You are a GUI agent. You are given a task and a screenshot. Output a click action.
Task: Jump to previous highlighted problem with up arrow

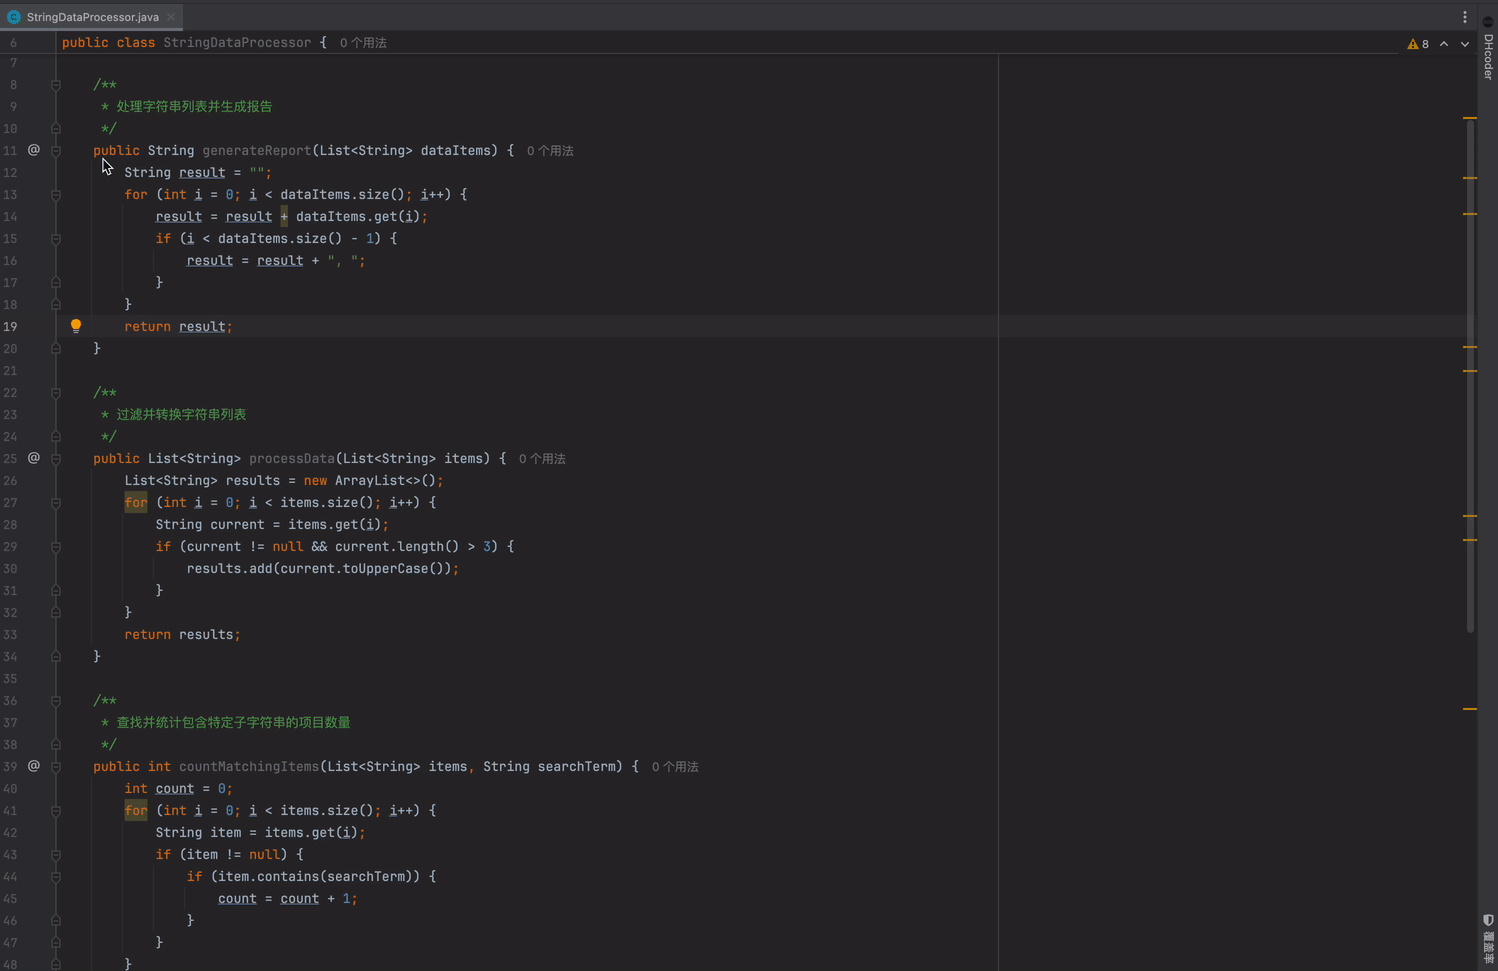(1444, 44)
